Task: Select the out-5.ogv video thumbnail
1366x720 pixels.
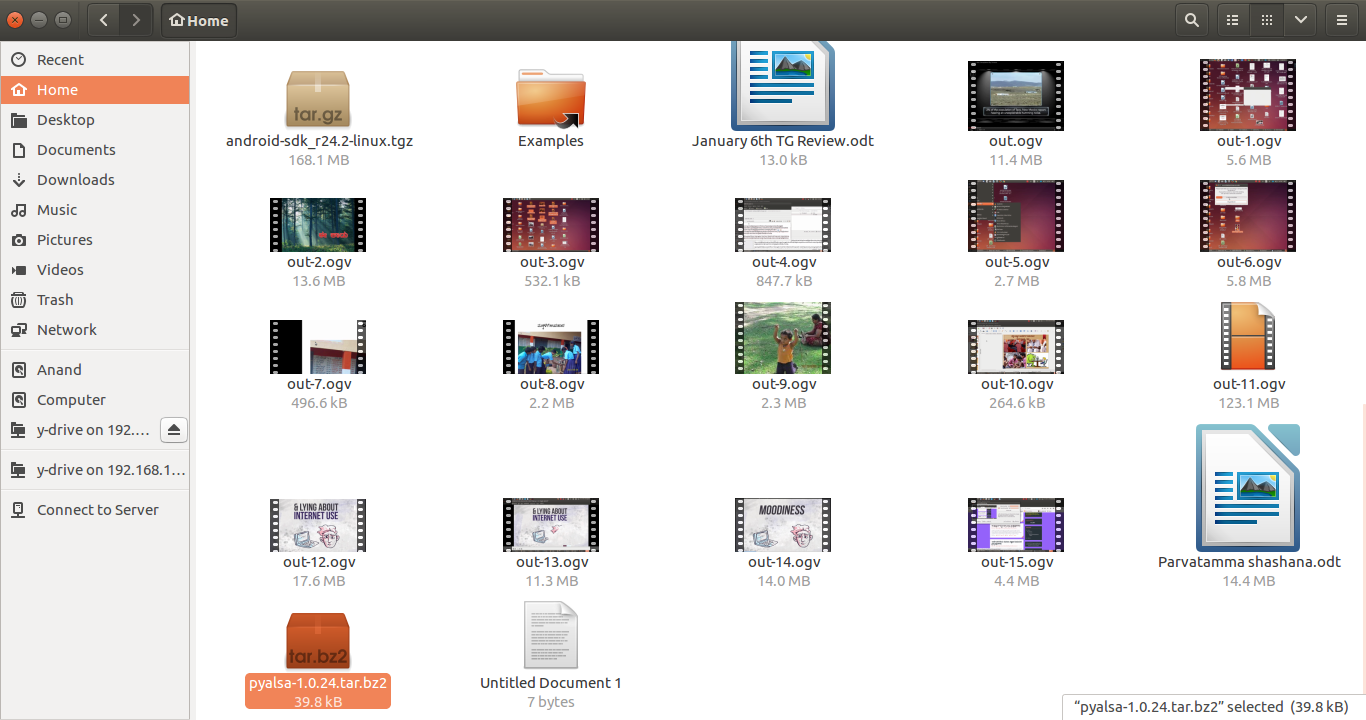Action: coord(1015,216)
